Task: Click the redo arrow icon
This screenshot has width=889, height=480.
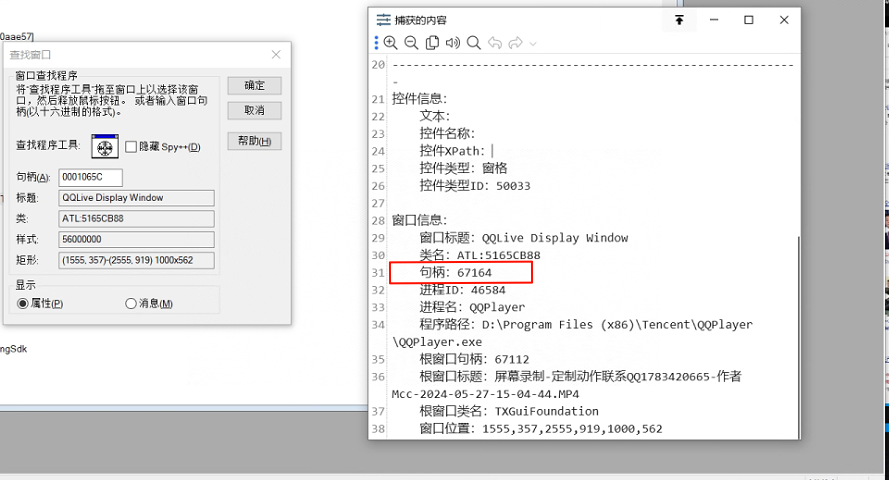Action: (x=515, y=43)
